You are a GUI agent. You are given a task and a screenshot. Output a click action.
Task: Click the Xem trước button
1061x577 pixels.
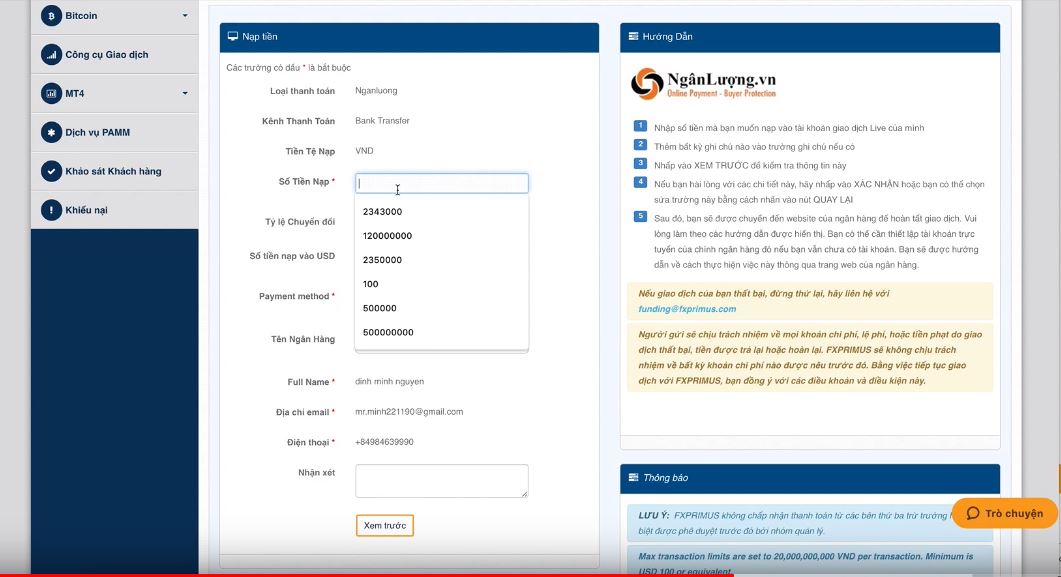384,526
